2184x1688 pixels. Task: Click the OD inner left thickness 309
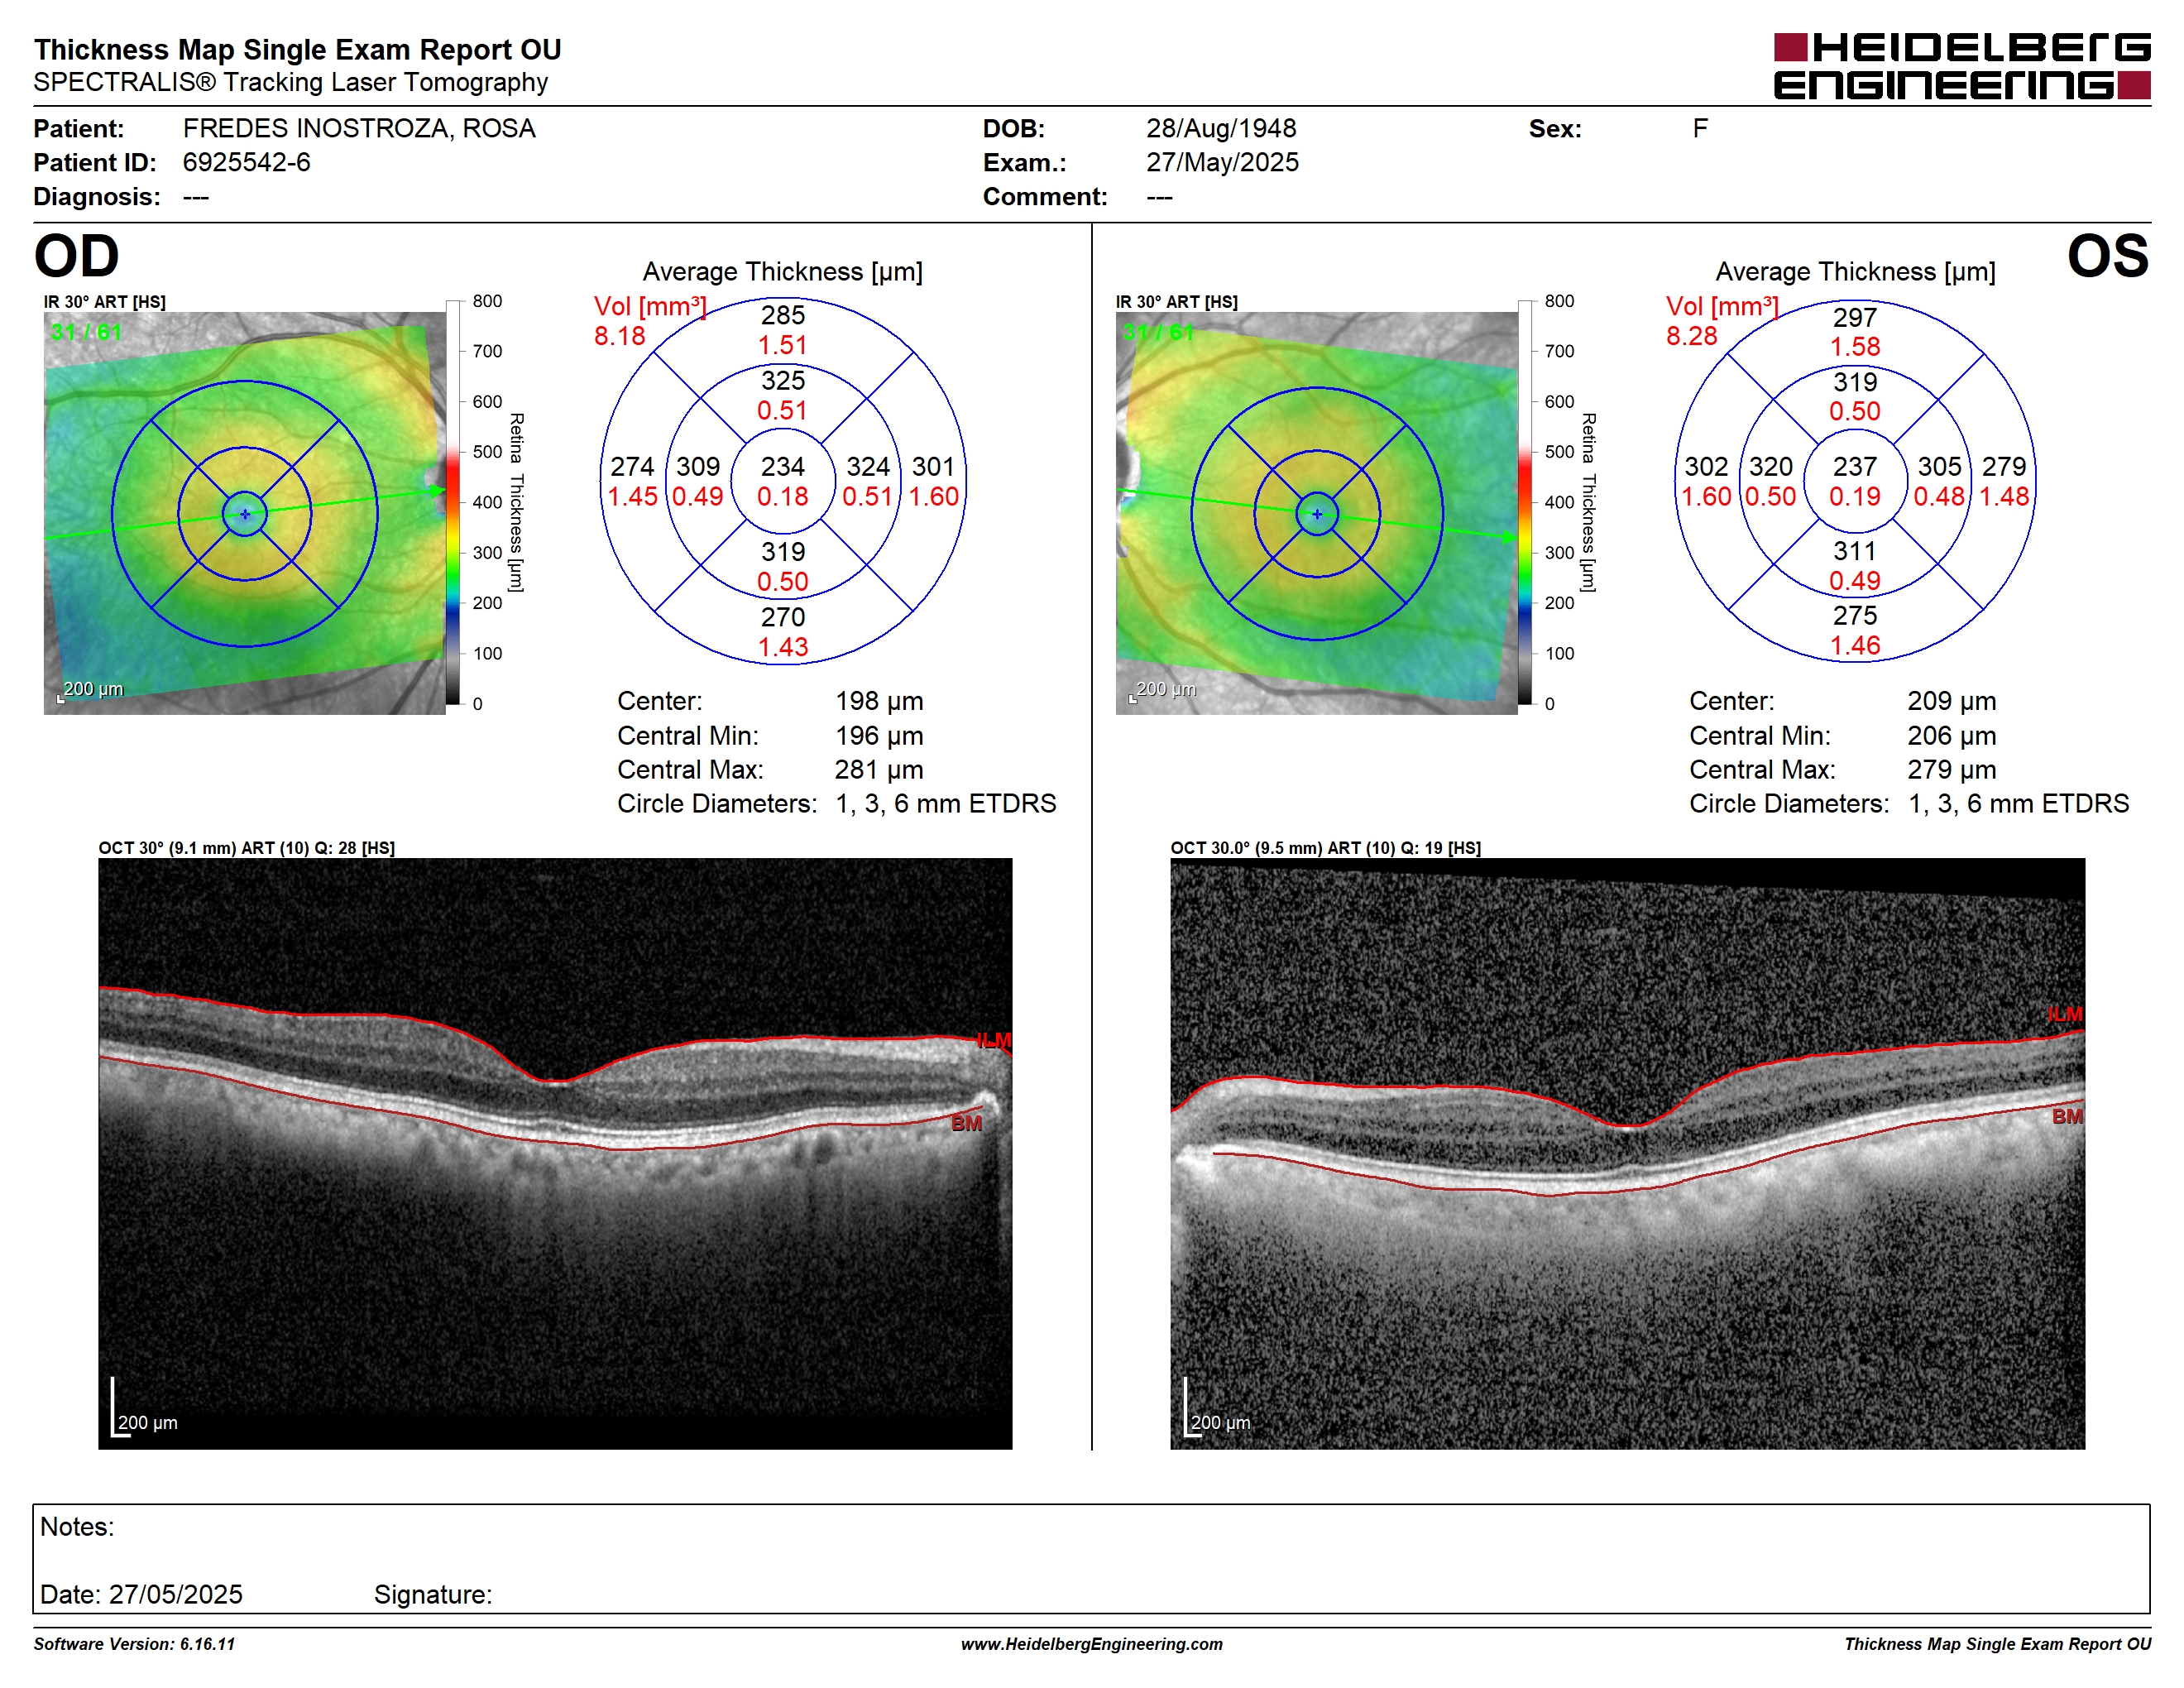coord(698,467)
